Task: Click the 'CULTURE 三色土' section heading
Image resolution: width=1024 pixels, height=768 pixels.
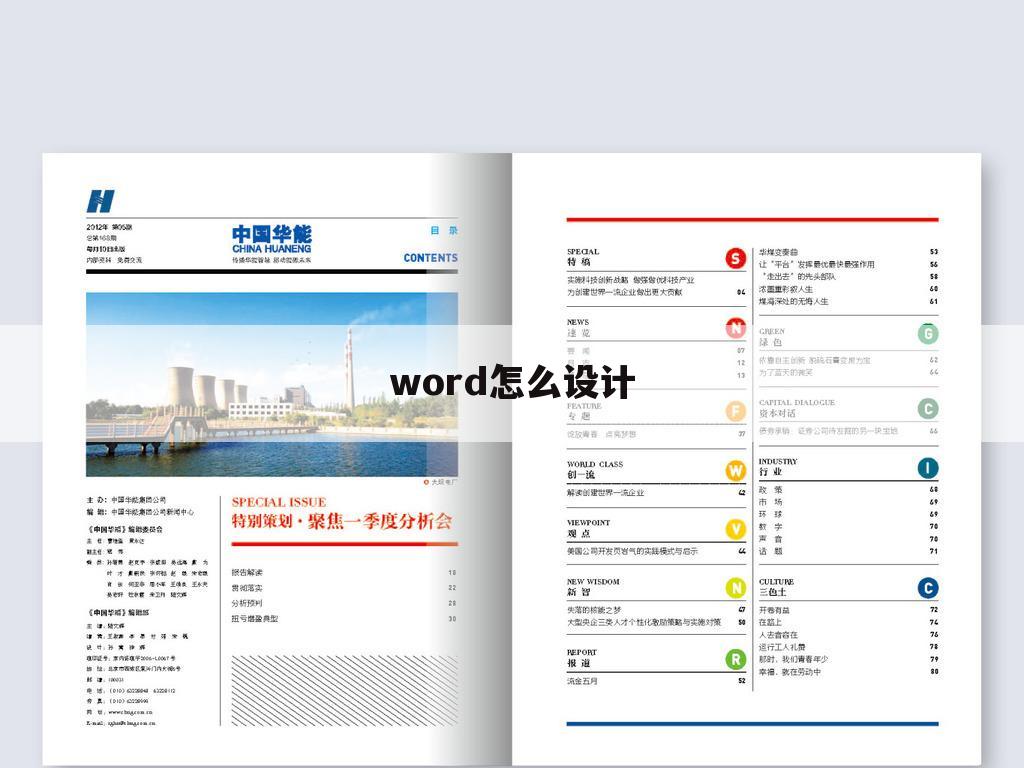Action: pyautogui.click(x=776, y=587)
